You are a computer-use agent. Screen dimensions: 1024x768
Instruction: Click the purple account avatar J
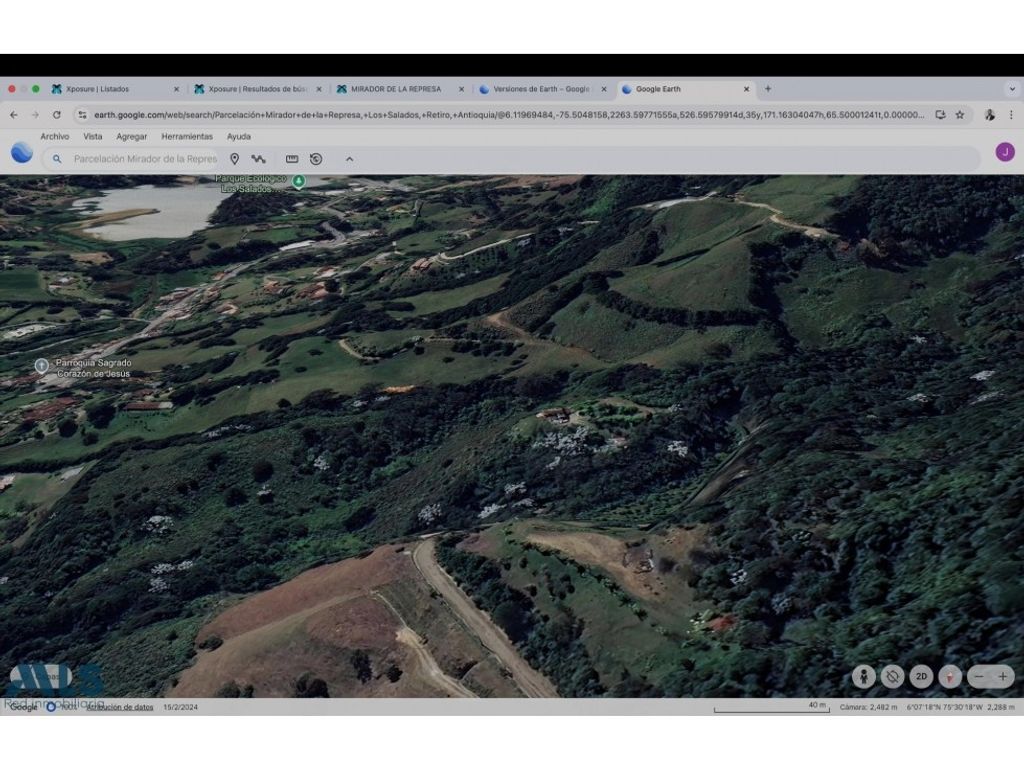pos(1005,152)
